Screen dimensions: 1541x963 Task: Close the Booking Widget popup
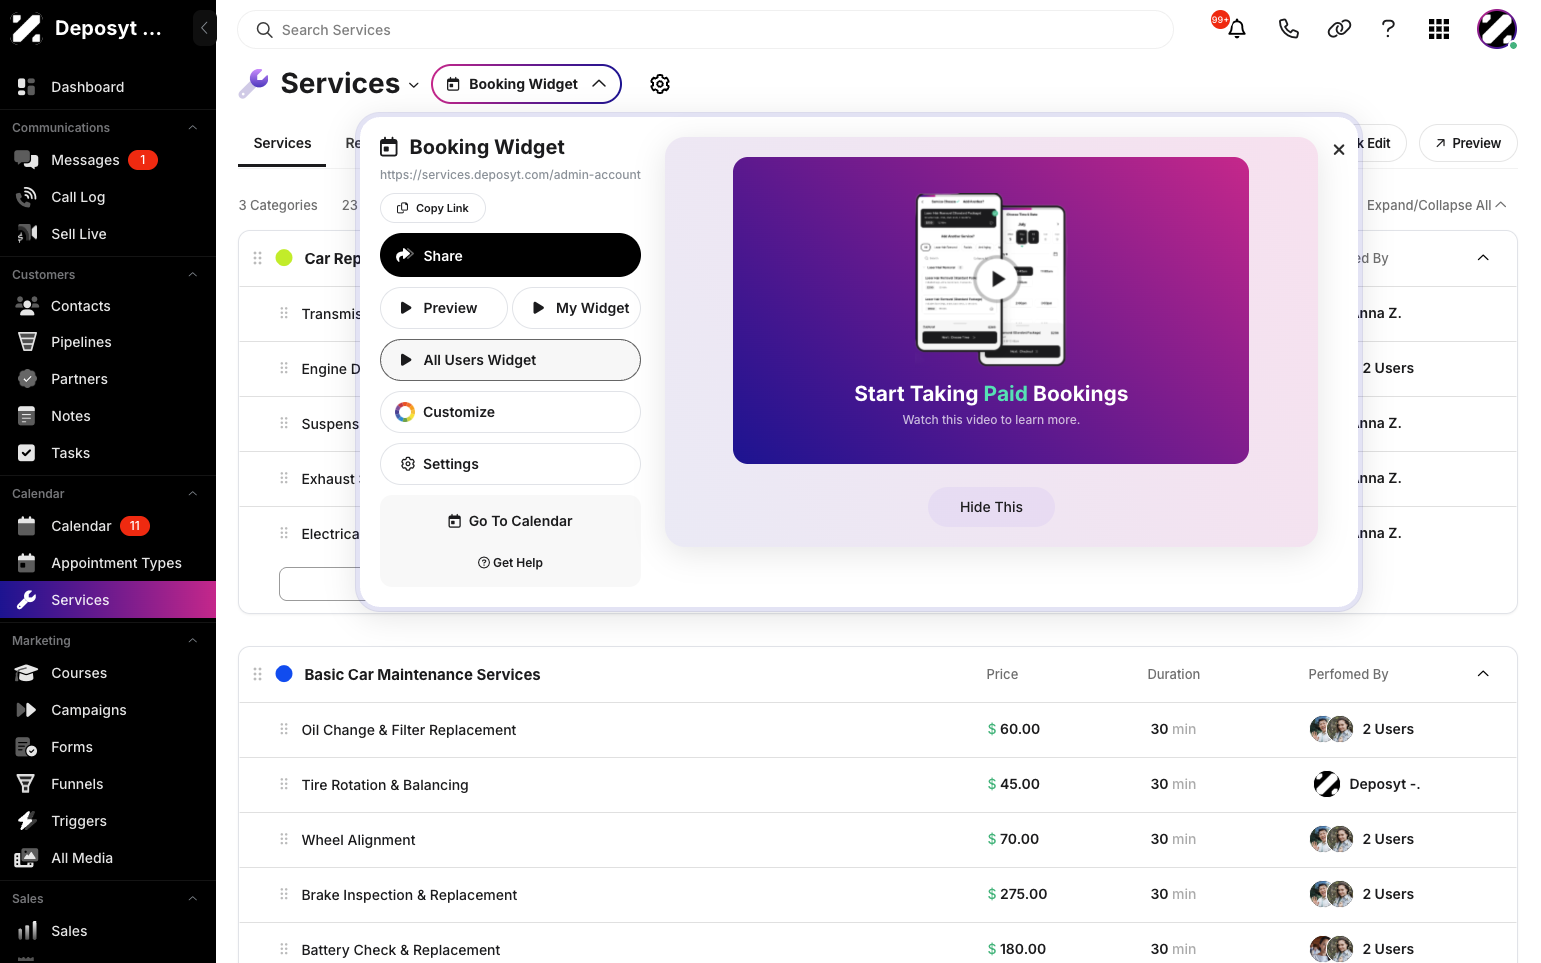[1339, 150]
